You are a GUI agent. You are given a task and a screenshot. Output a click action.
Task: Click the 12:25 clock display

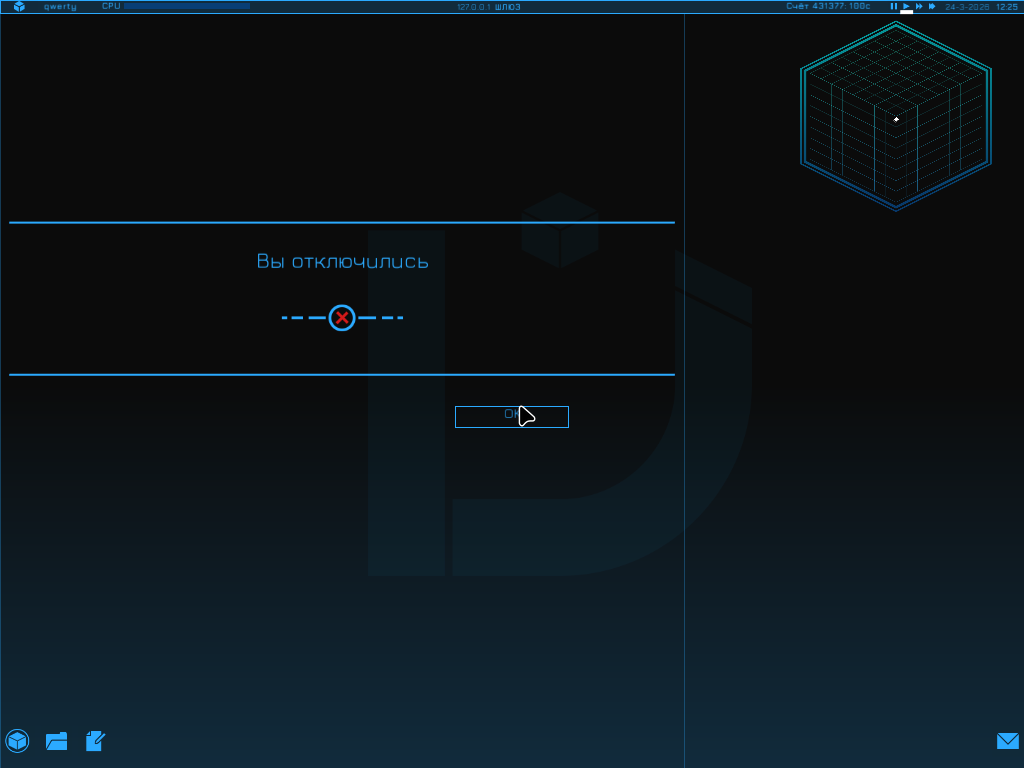click(x=1006, y=7)
